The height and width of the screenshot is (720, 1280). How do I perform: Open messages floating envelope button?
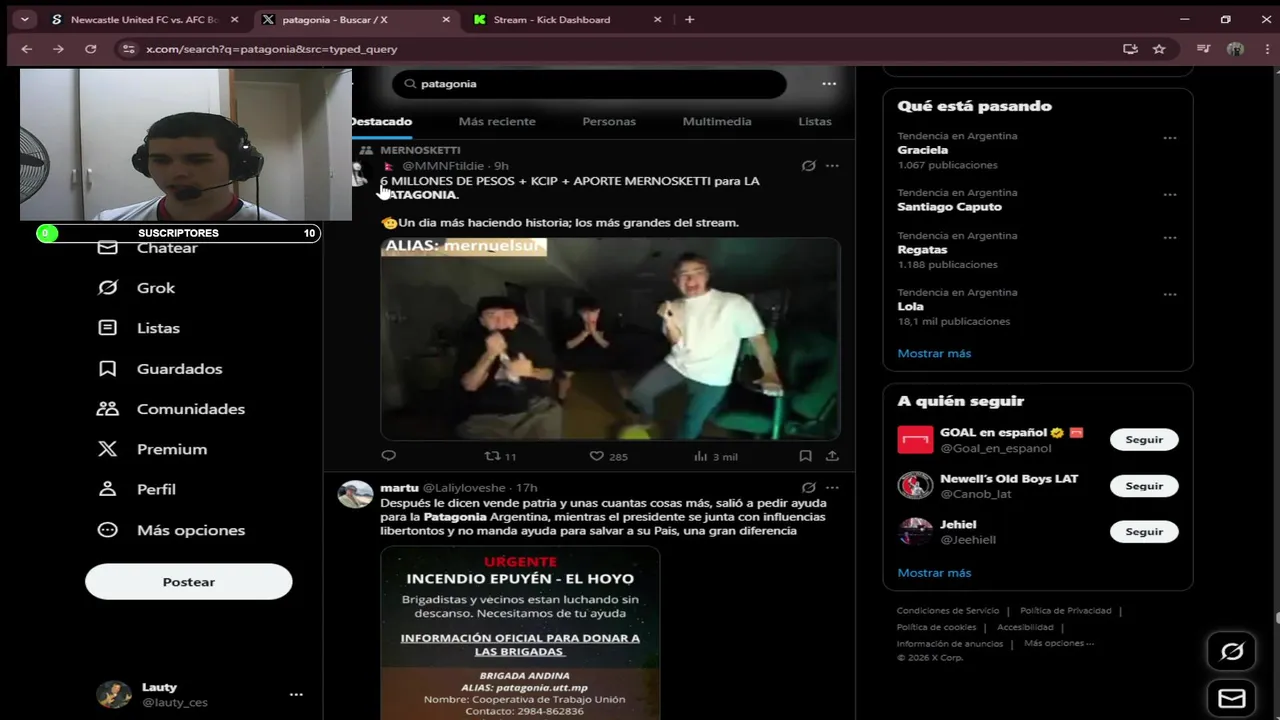pos(1232,698)
